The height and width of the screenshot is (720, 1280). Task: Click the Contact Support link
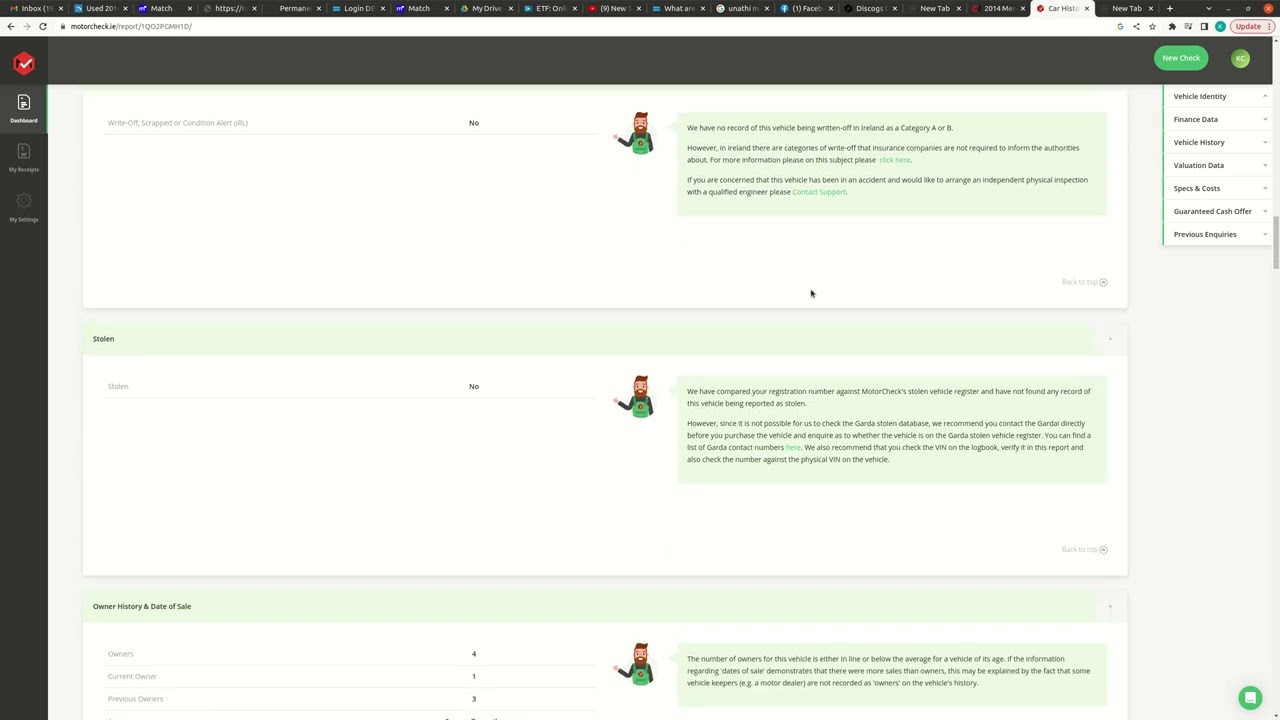tap(818, 192)
